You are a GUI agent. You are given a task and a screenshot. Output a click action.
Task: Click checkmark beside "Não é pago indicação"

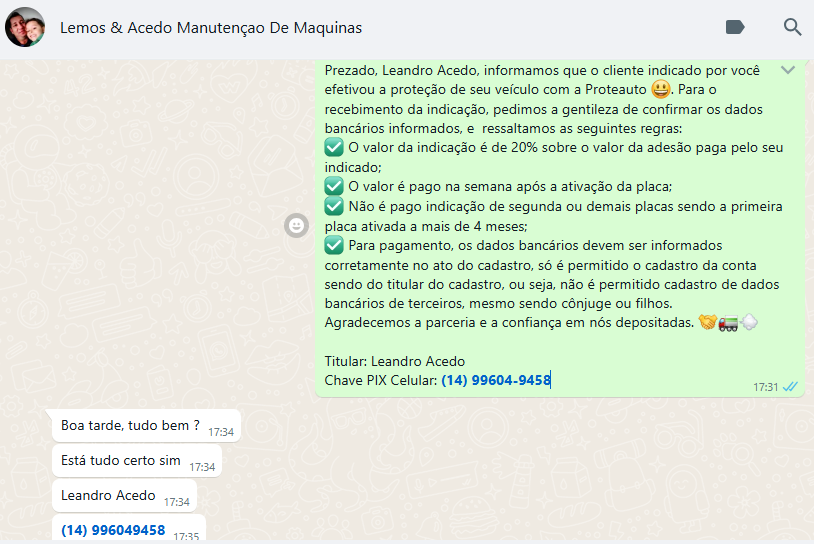coord(334,207)
